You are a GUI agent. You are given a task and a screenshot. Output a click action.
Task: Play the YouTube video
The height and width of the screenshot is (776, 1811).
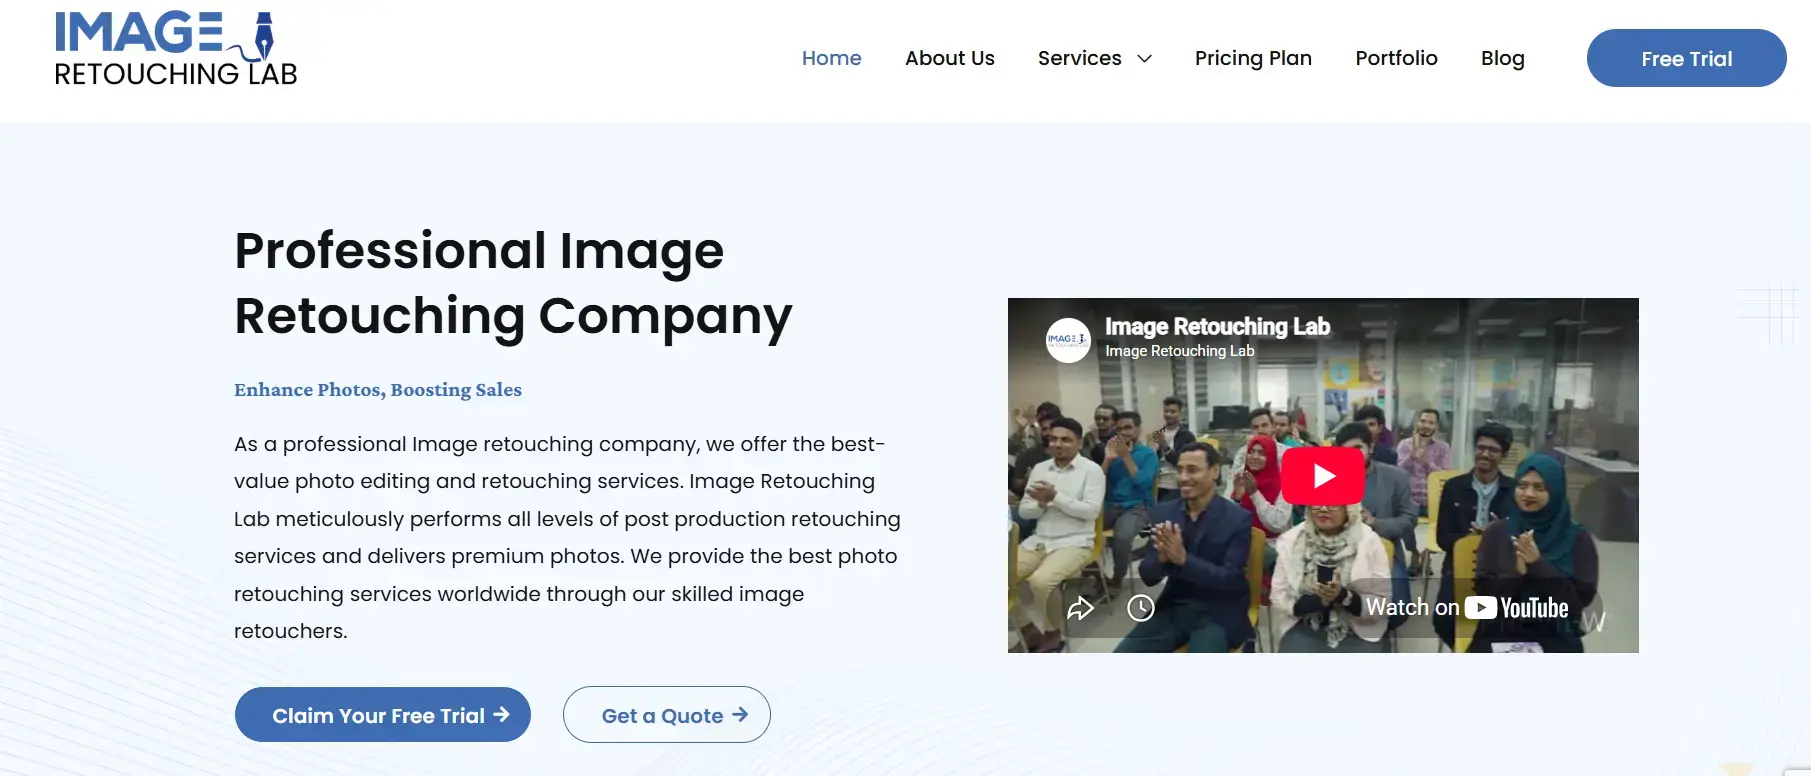point(1323,476)
